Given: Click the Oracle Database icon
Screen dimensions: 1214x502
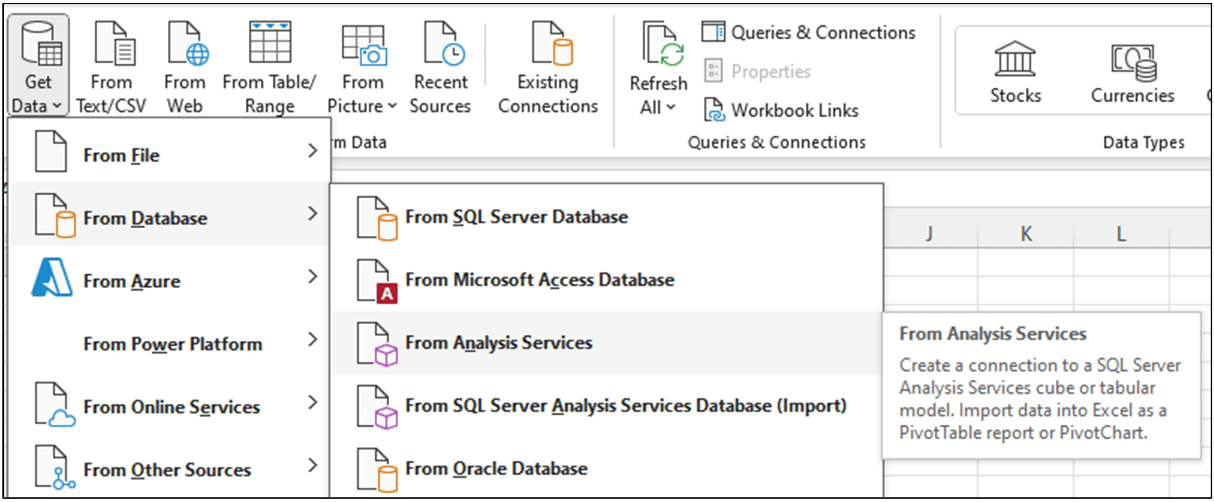Looking at the screenshot, I should click(375, 468).
